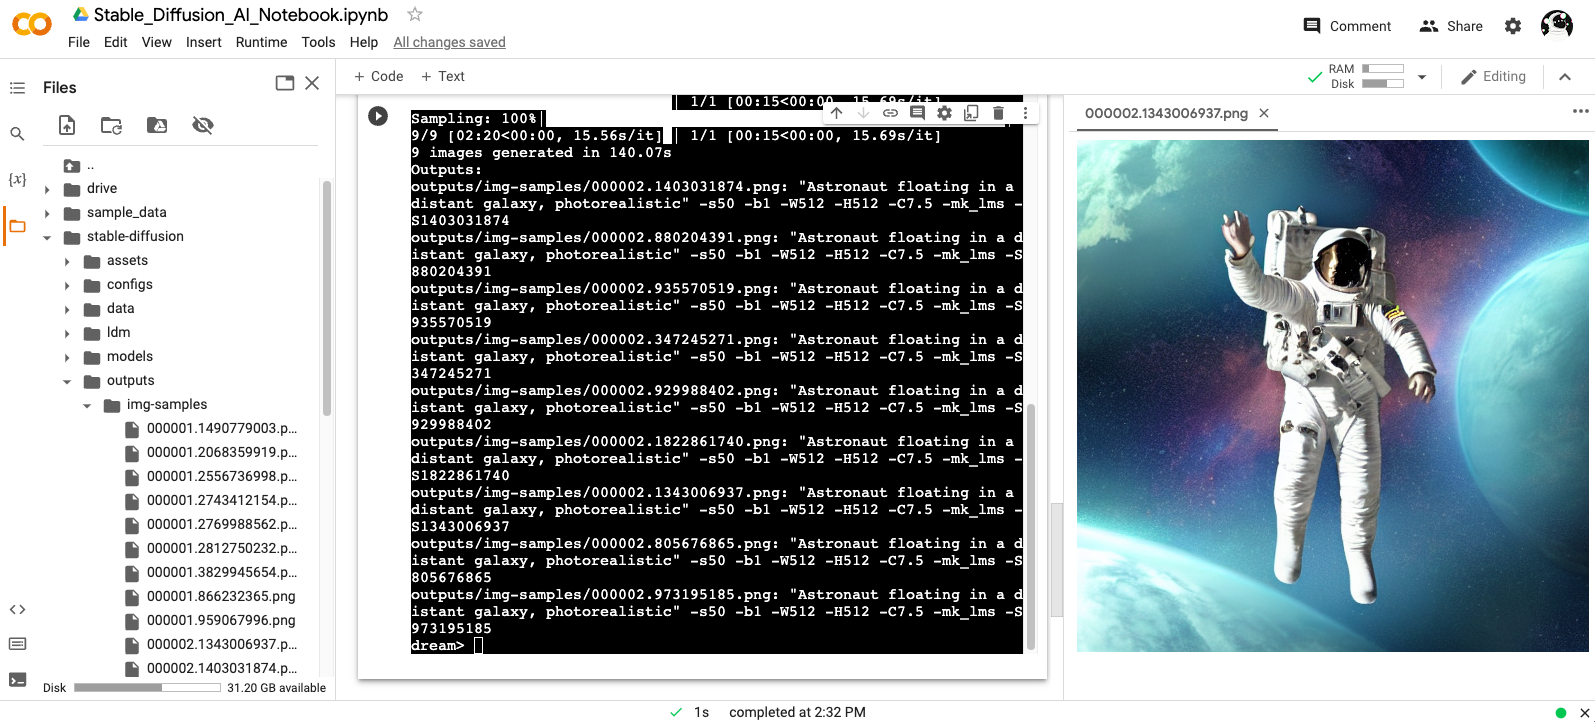
Task: Open cell editor settings gear
Action: (944, 113)
